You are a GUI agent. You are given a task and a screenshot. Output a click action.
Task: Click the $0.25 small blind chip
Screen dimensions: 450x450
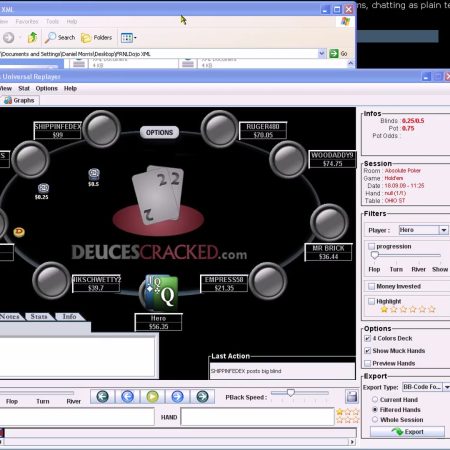click(43, 188)
